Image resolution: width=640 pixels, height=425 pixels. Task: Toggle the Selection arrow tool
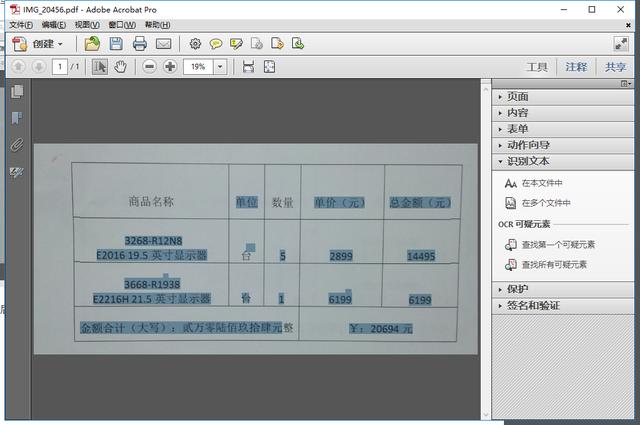coord(100,67)
